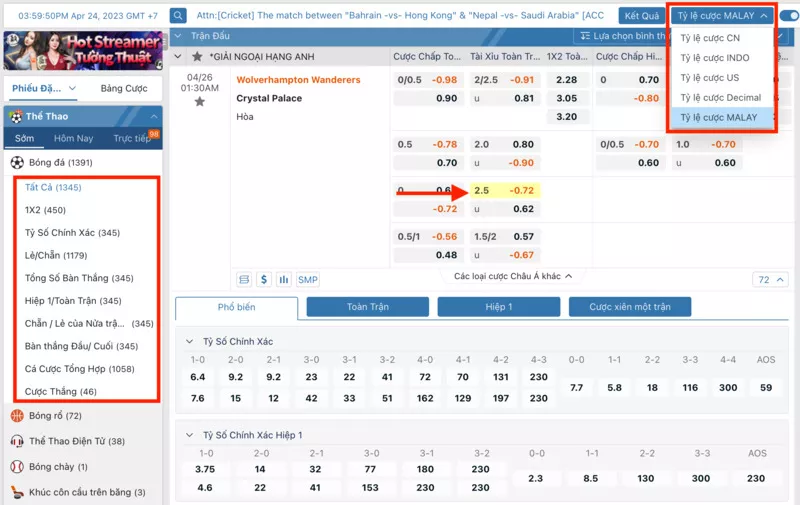Bet on handicap 0/0.5 odds -0.98

coord(429,80)
